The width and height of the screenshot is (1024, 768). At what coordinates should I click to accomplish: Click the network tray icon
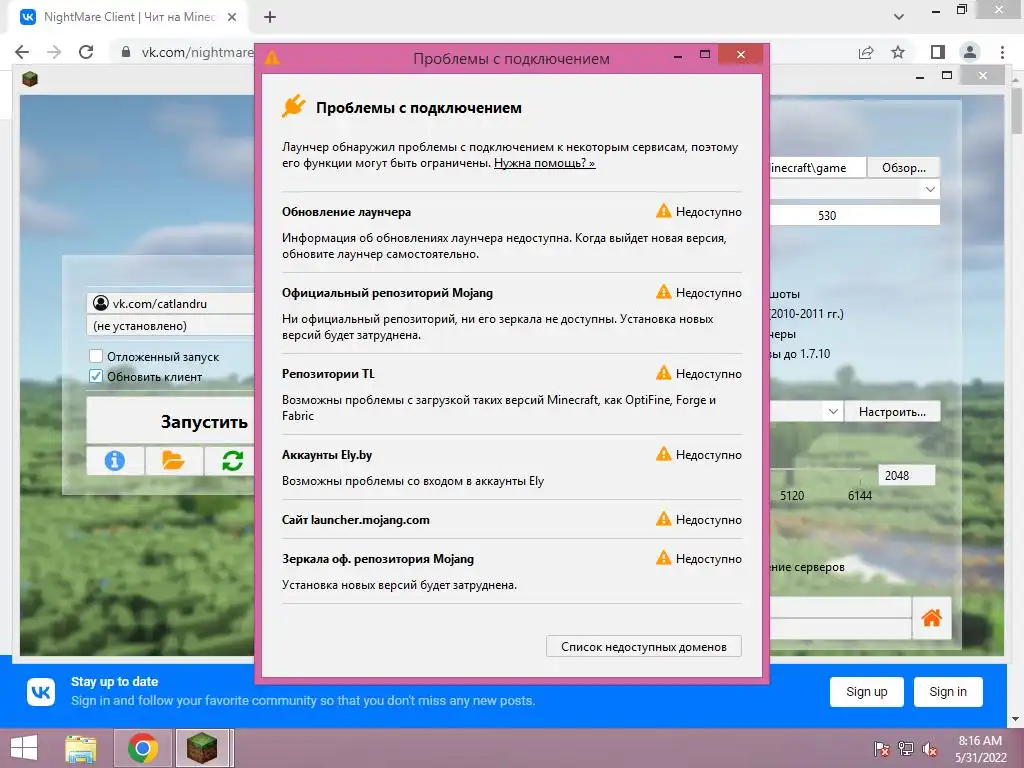pyautogui.click(x=906, y=749)
